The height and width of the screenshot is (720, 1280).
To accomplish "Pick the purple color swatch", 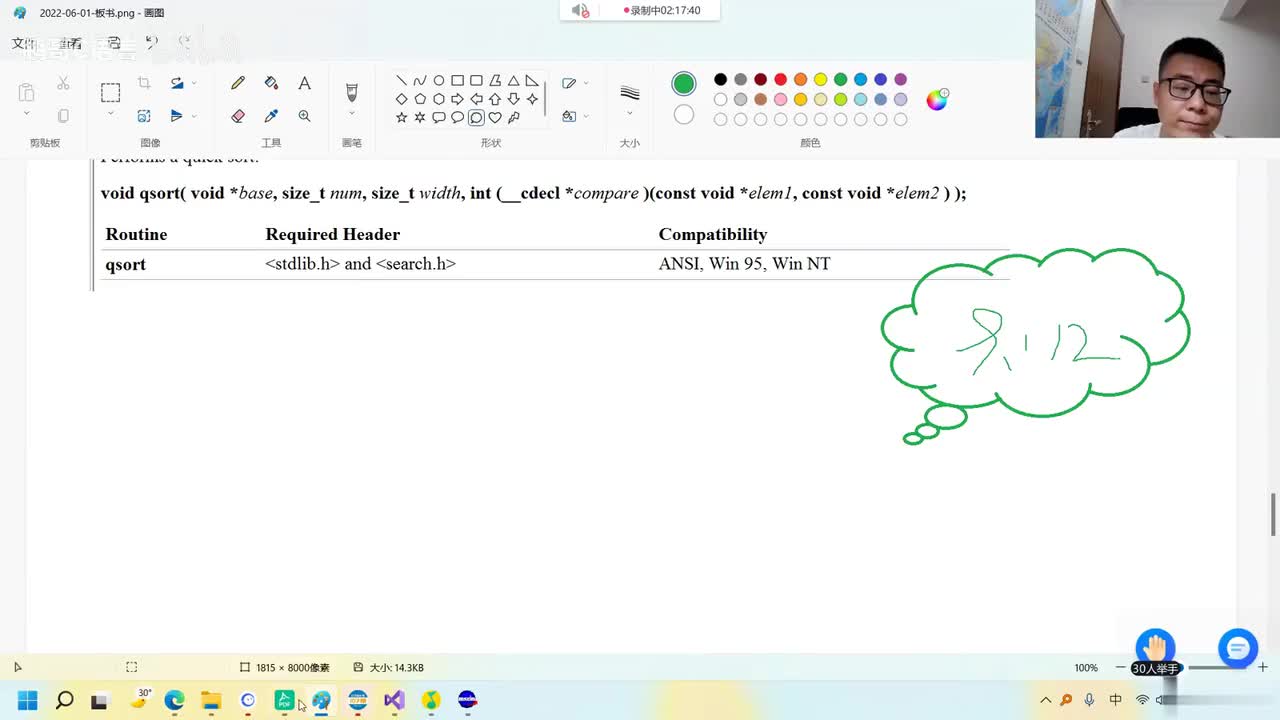I will (900, 80).
